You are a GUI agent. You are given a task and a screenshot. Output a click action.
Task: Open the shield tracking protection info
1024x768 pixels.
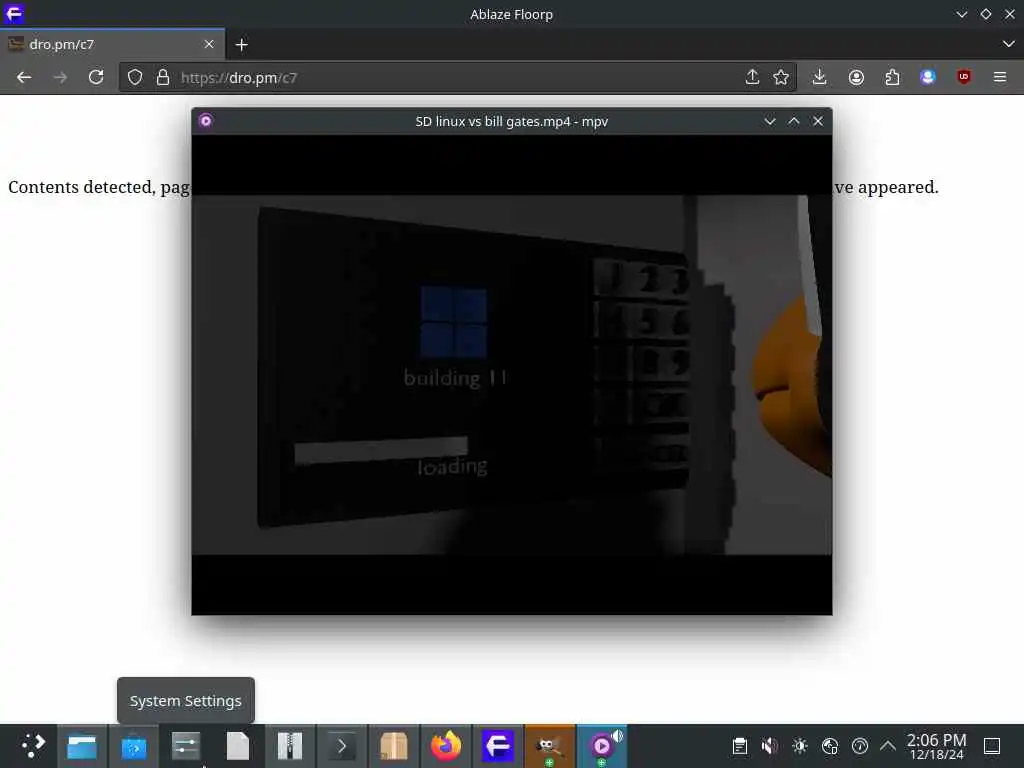135,78
